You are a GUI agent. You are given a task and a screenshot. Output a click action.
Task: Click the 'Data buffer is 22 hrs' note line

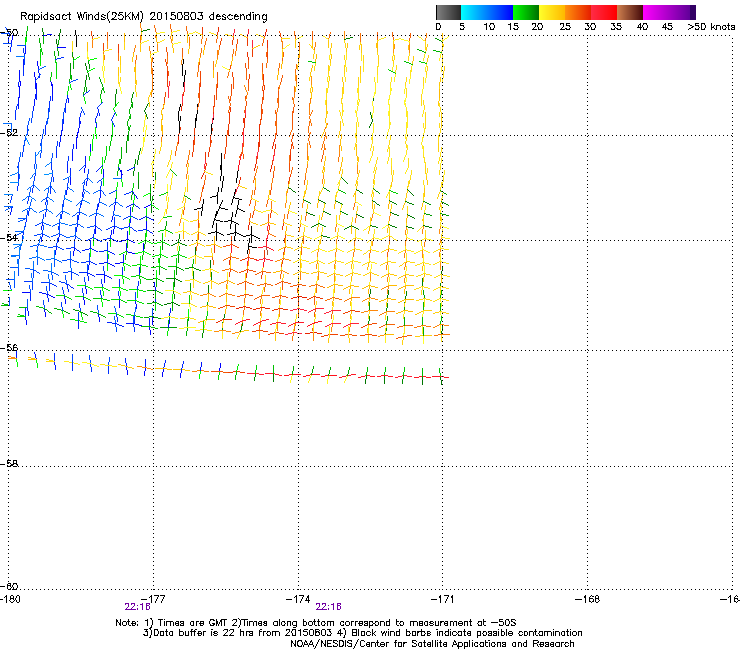pyautogui.click(x=362, y=633)
